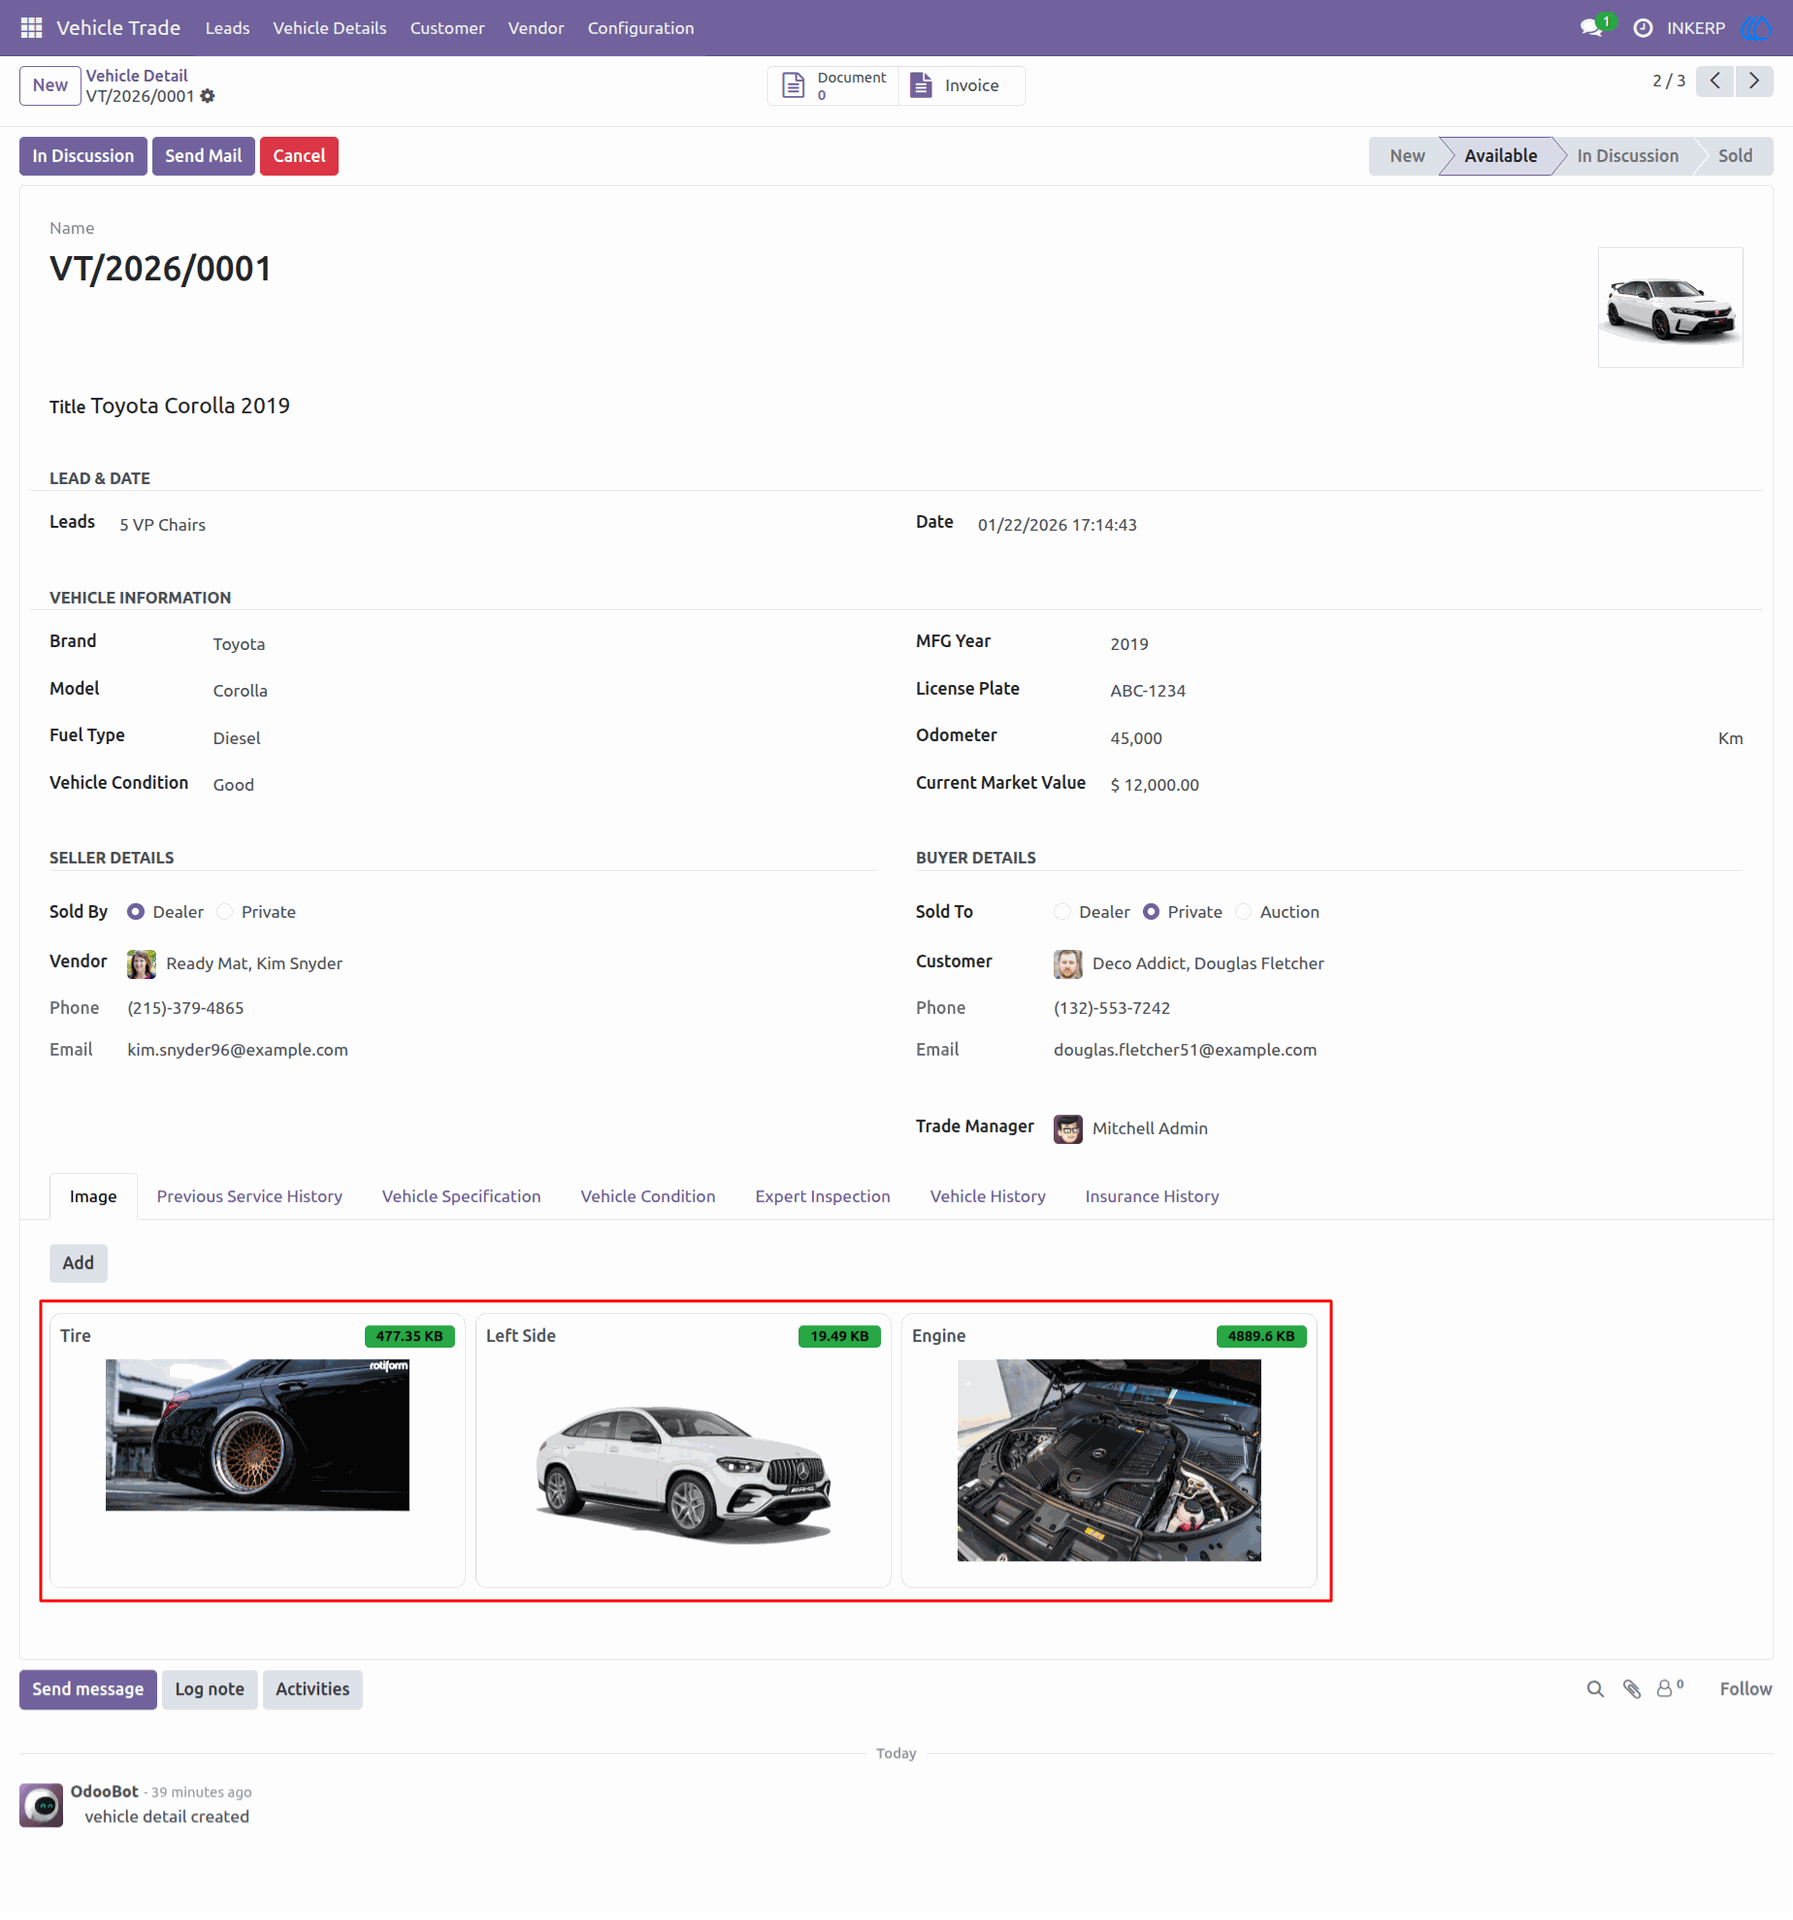Click Kim Snyder vendor avatar
The height and width of the screenshot is (1920, 1793).
(x=141, y=964)
